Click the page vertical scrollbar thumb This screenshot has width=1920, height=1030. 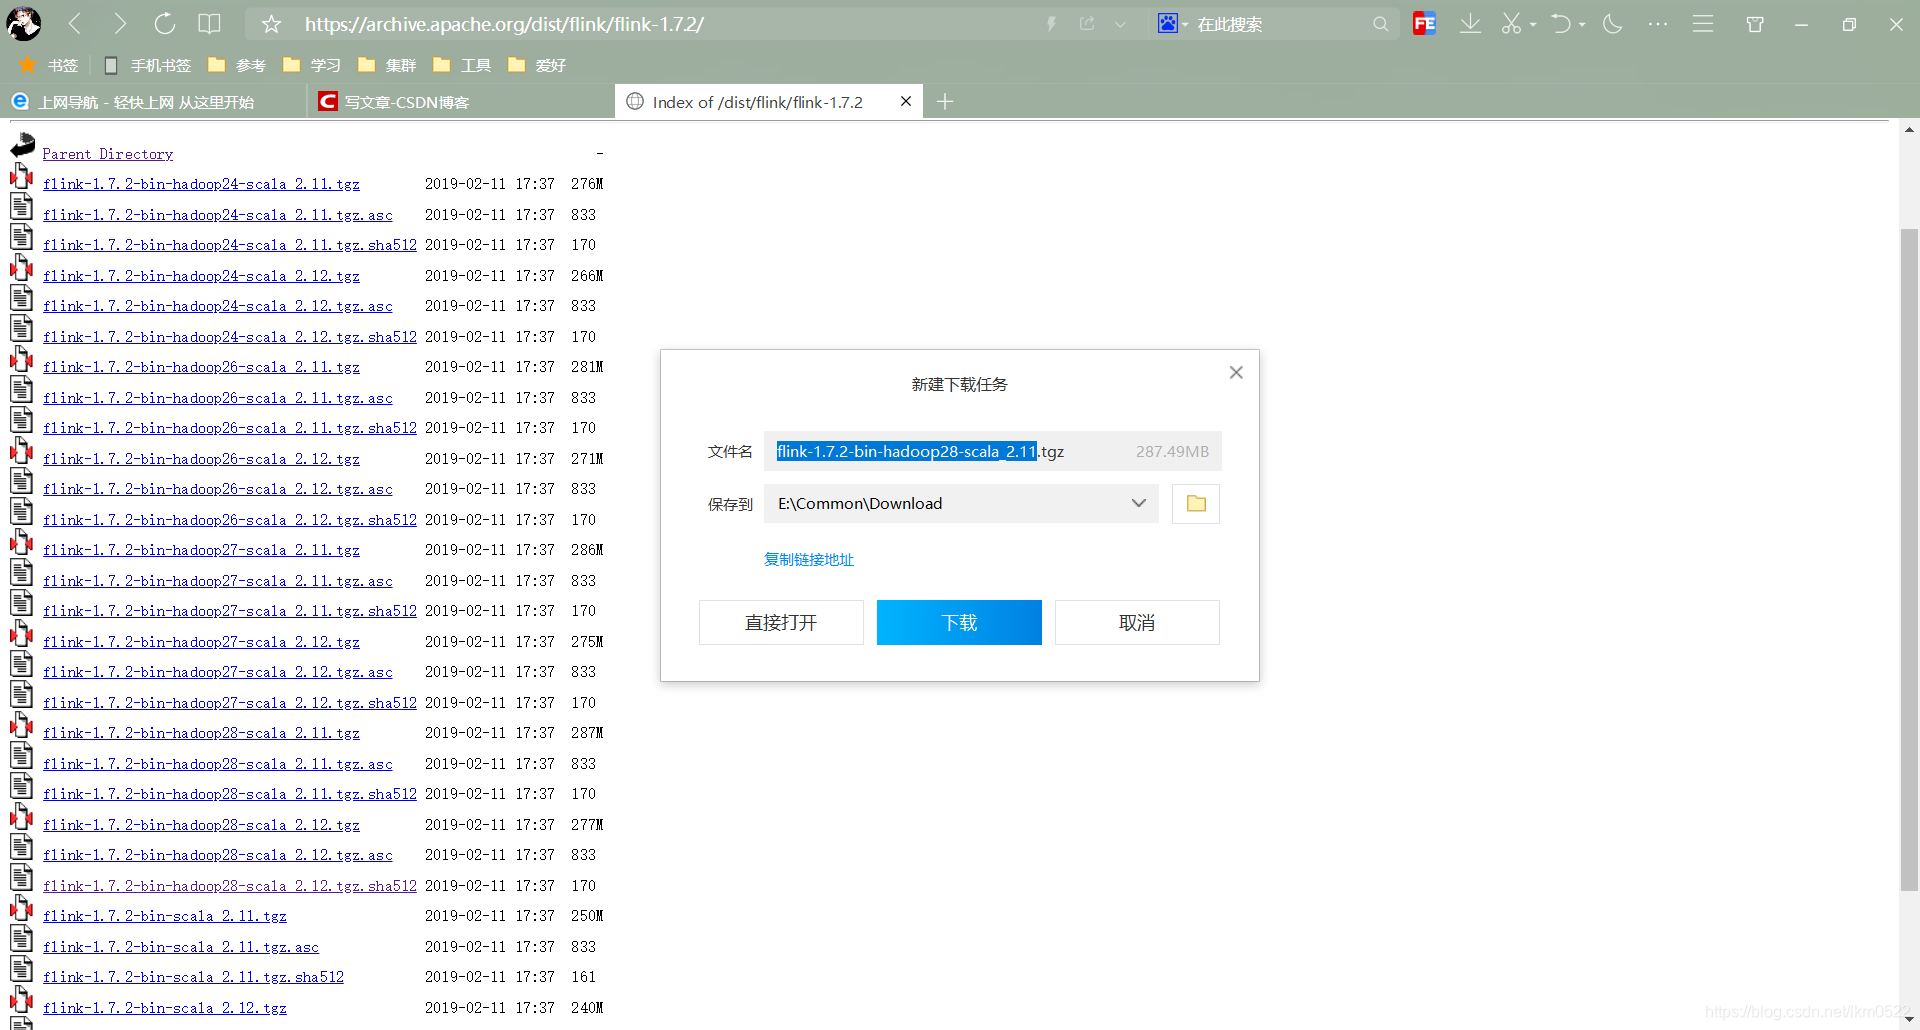pyautogui.click(x=1909, y=560)
